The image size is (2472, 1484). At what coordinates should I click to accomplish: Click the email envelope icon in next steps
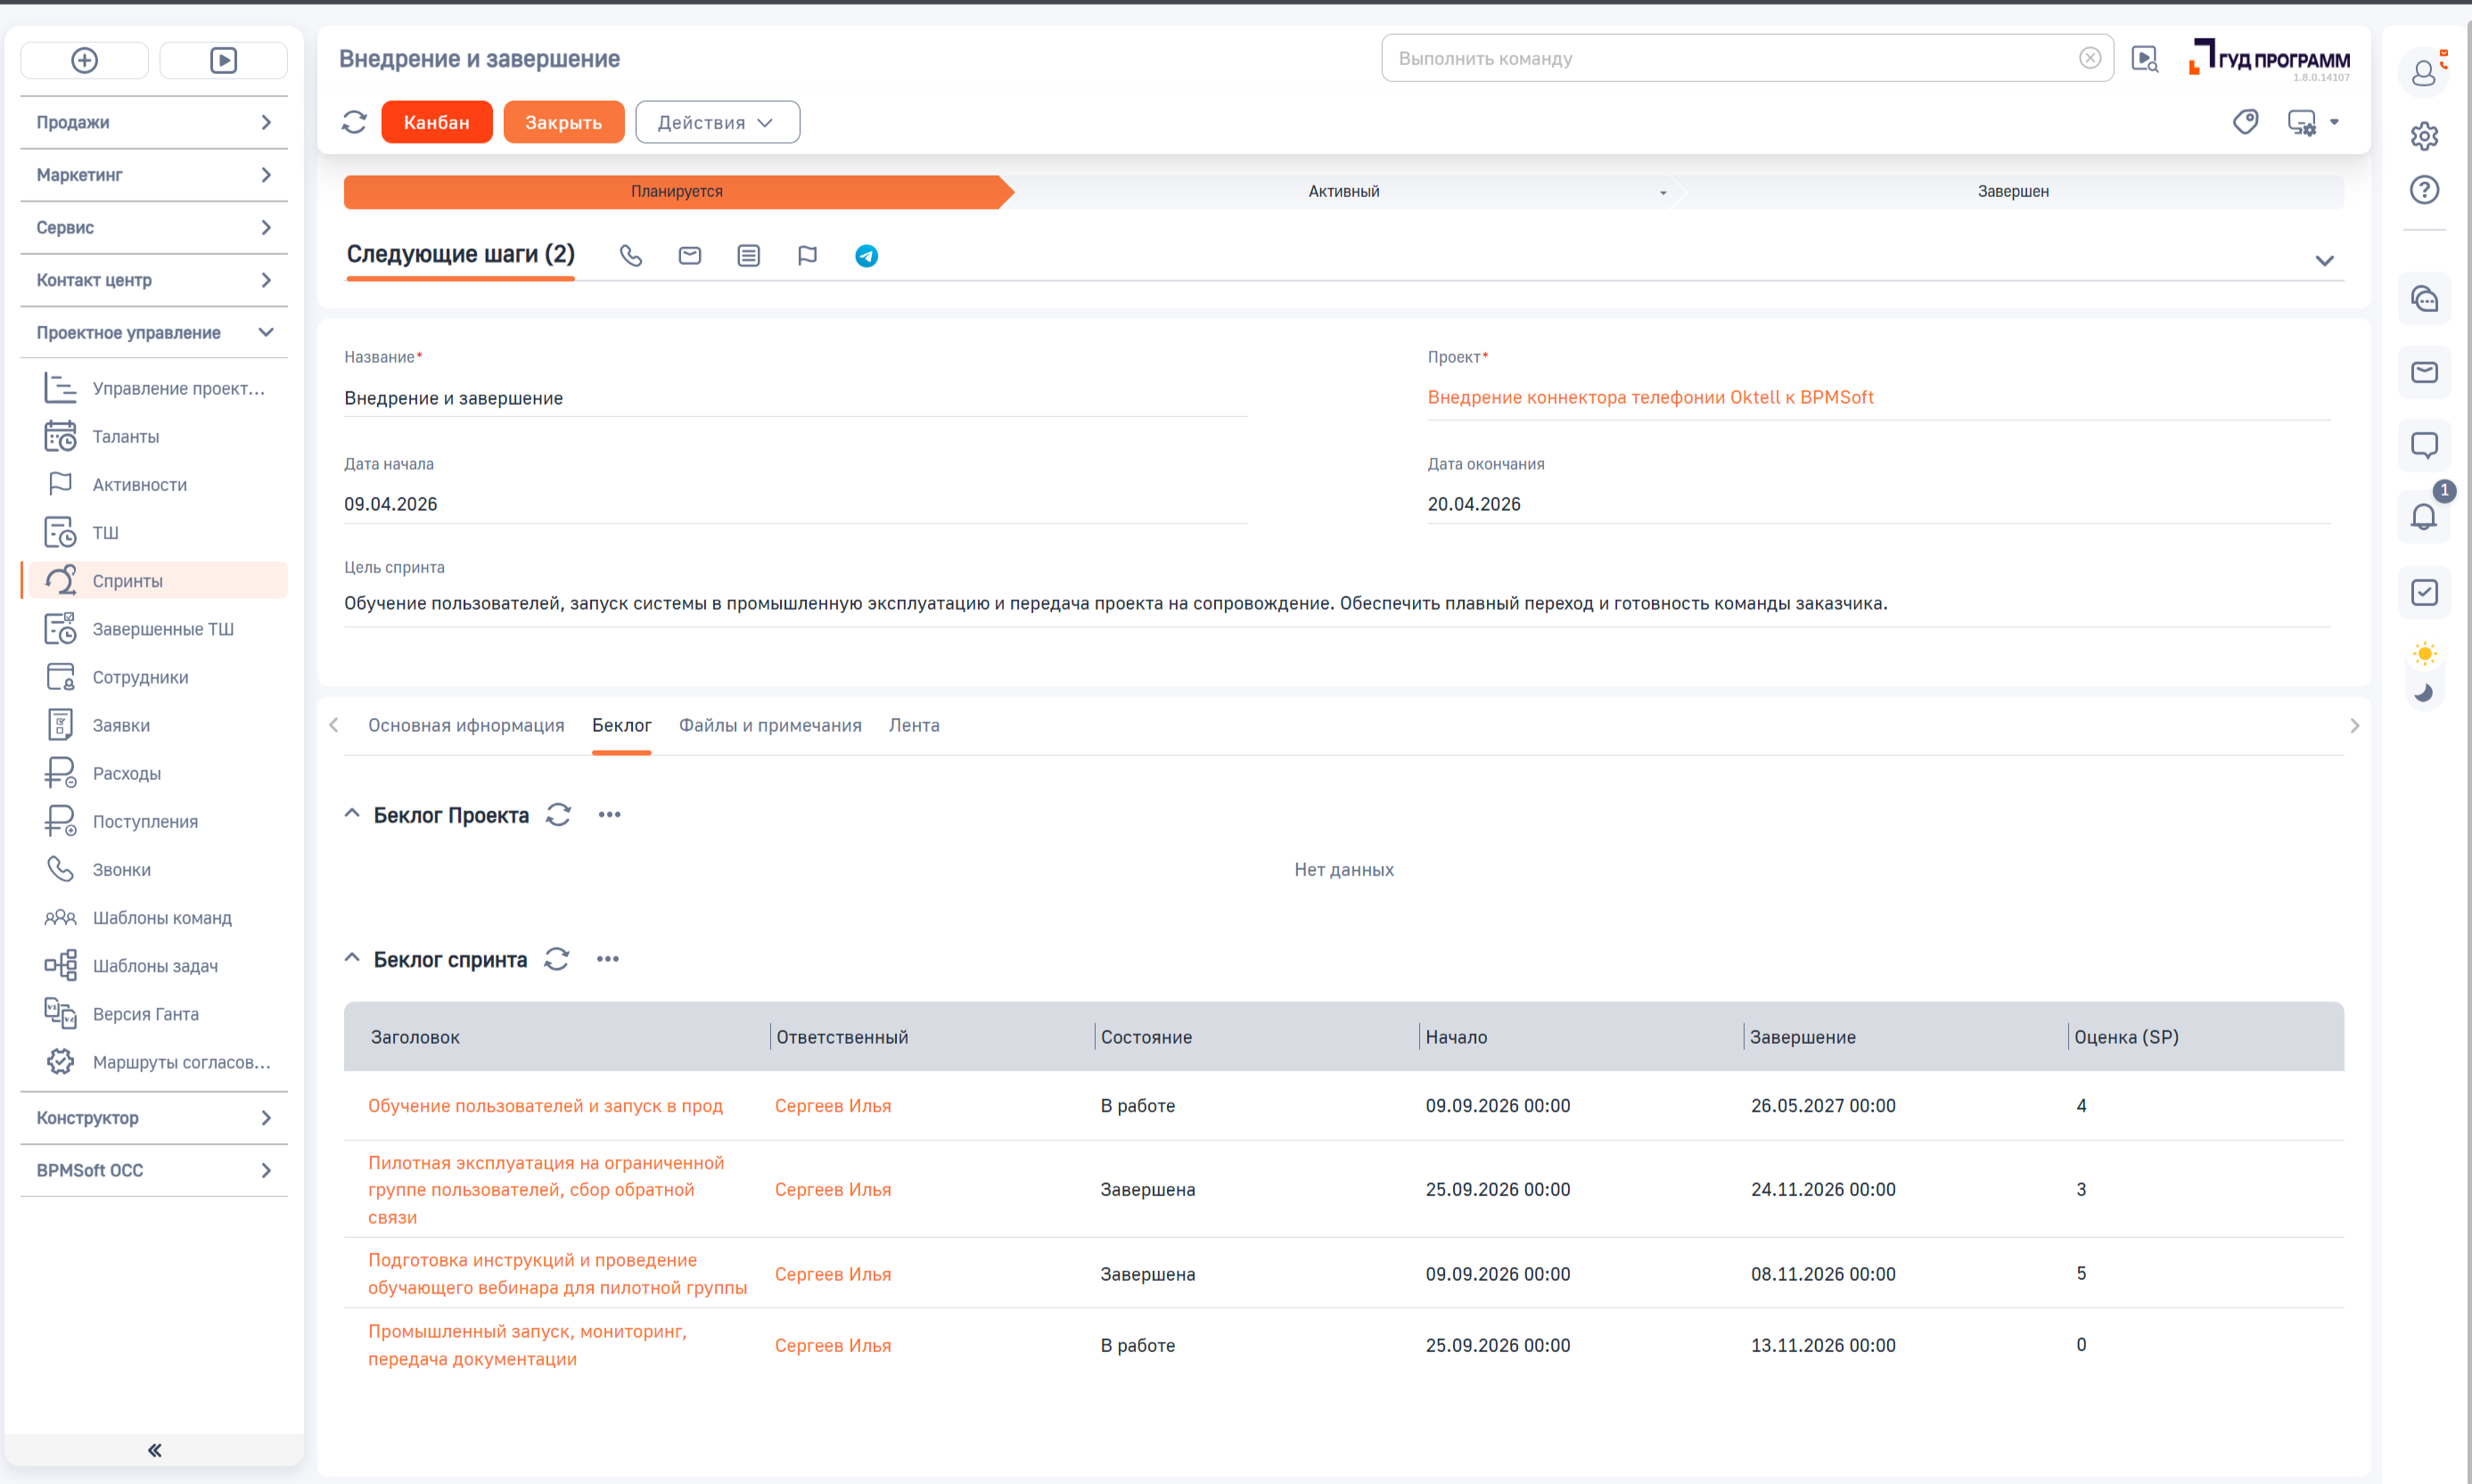[689, 256]
